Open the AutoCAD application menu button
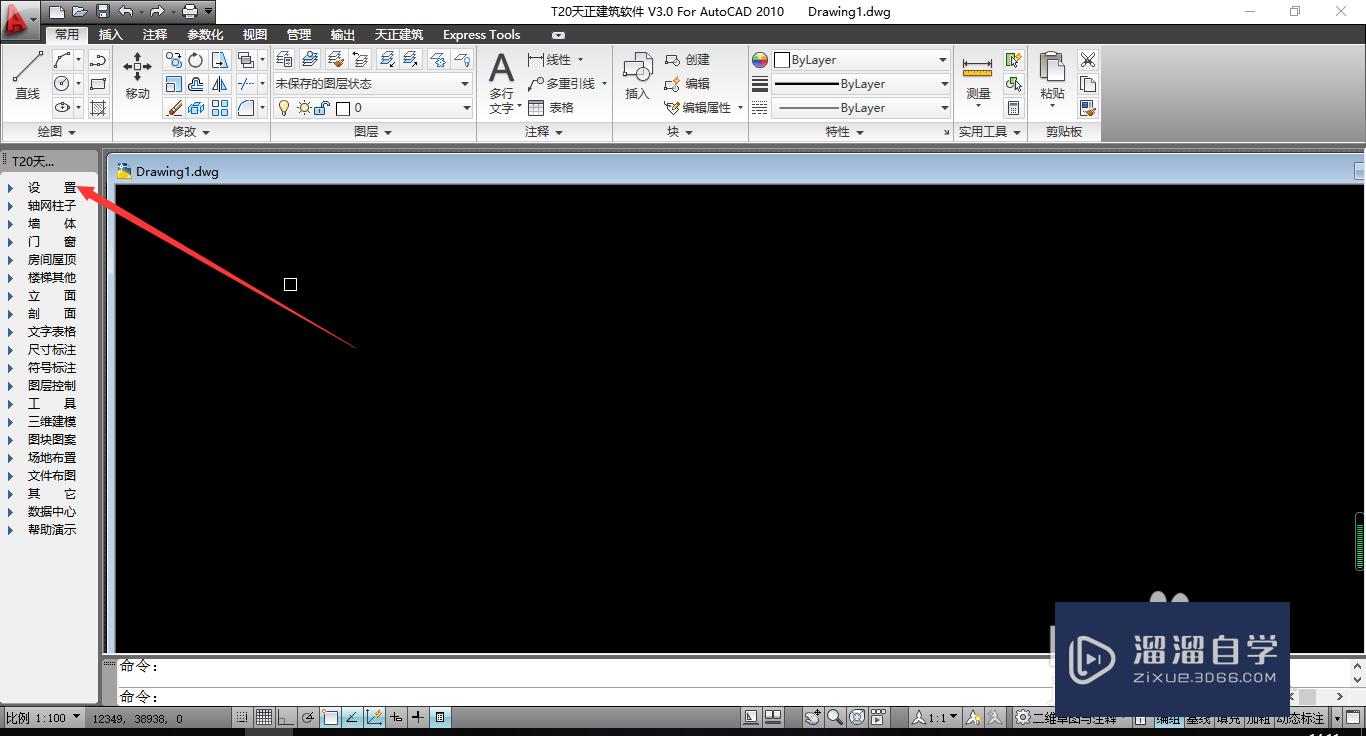Viewport: 1366px width, 736px height. tap(20, 19)
